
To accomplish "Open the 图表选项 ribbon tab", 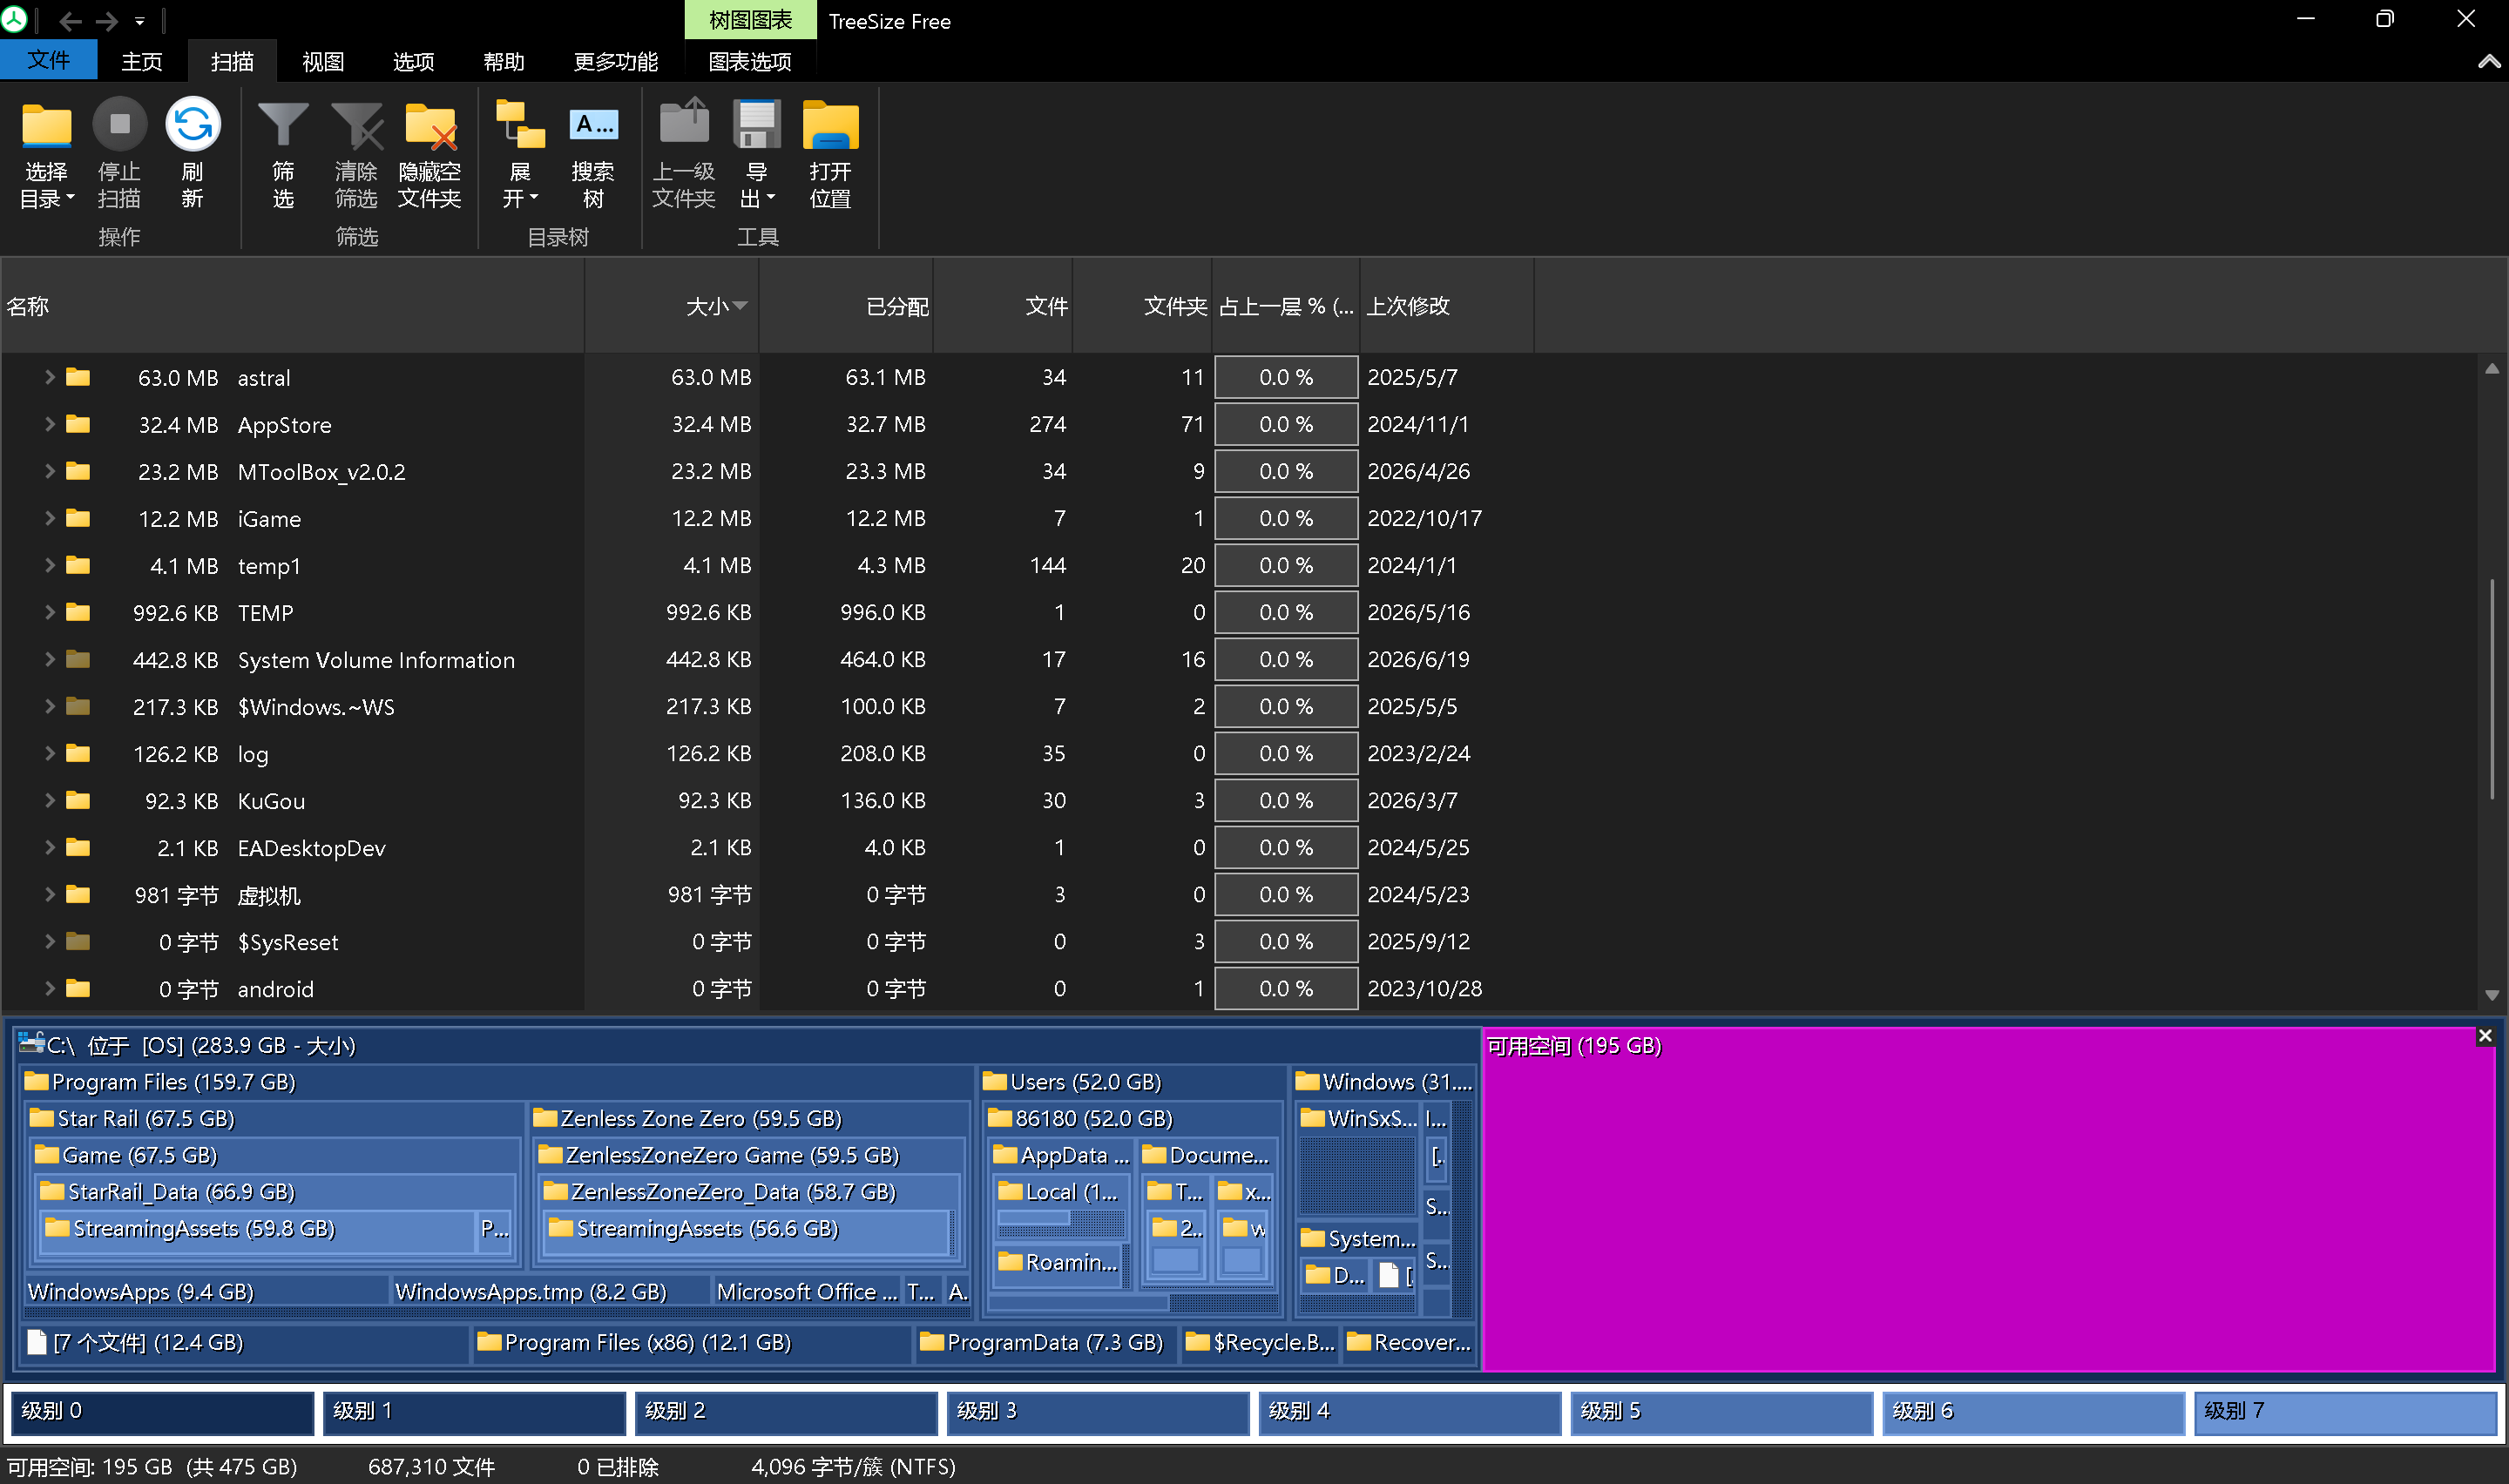I will [750, 61].
